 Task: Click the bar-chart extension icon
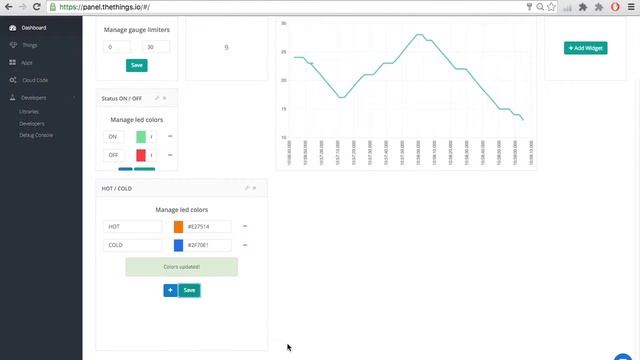(x=567, y=7)
